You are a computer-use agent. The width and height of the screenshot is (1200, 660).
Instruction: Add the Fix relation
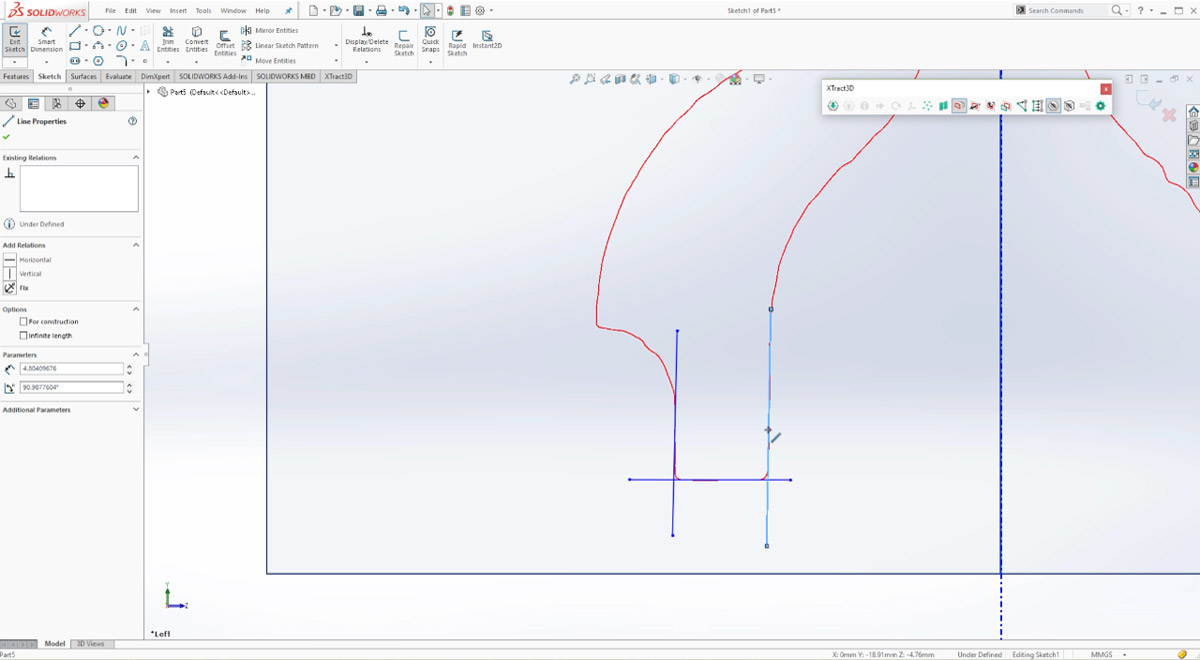pos(11,288)
